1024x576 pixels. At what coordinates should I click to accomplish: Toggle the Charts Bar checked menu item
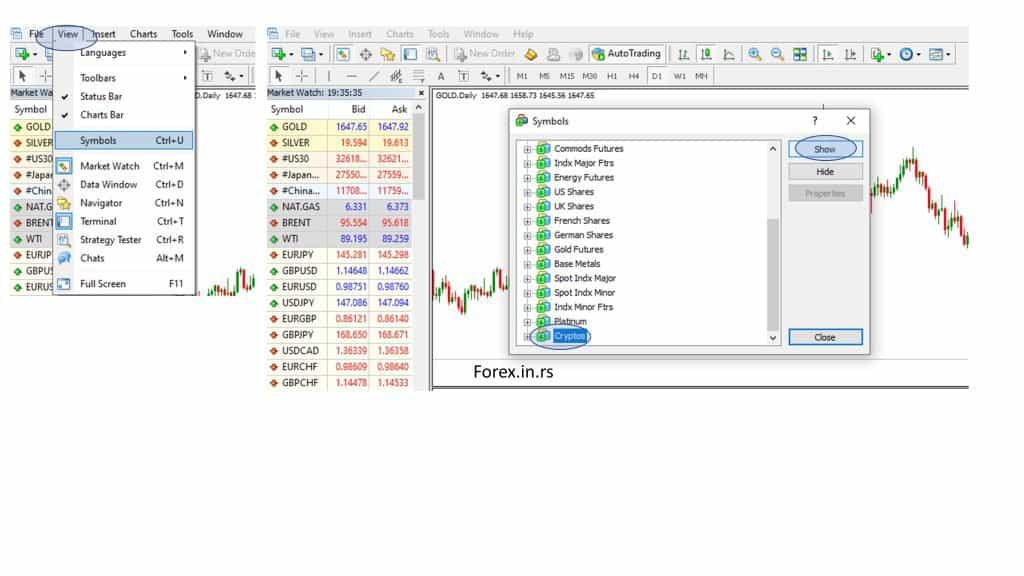101,115
